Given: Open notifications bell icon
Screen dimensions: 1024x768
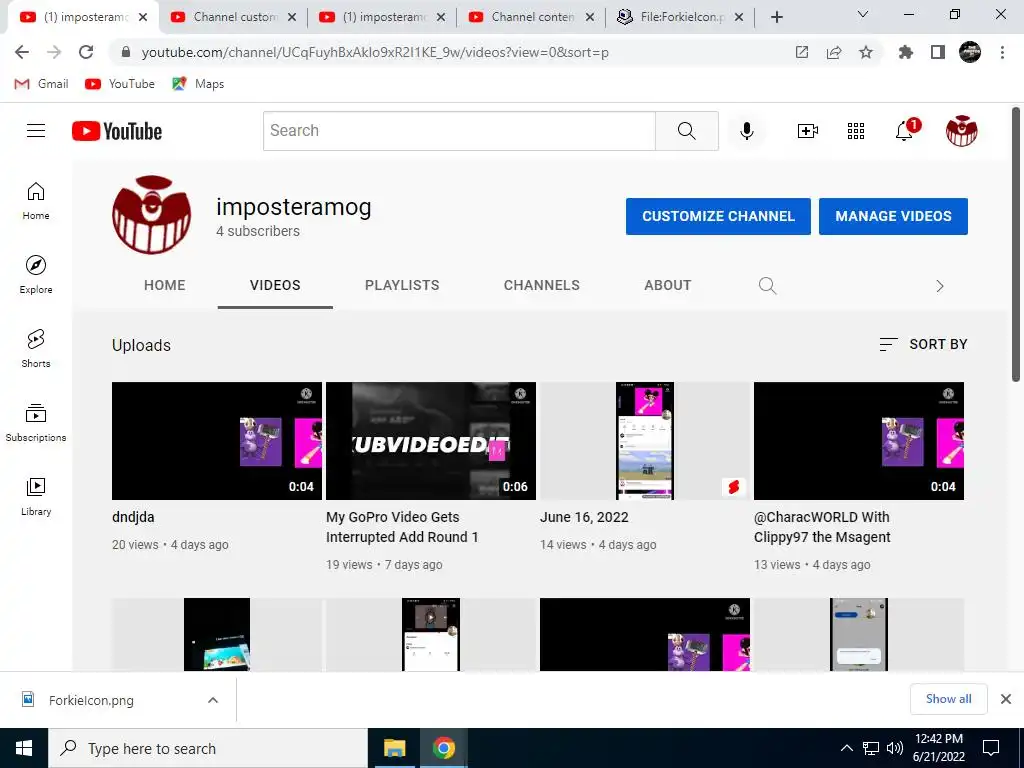Looking at the screenshot, I should click(x=904, y=131).
